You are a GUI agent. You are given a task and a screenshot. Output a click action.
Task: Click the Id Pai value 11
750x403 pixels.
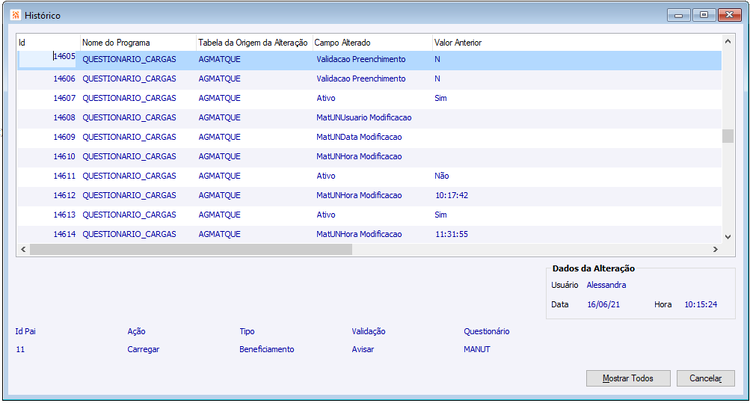20,349
